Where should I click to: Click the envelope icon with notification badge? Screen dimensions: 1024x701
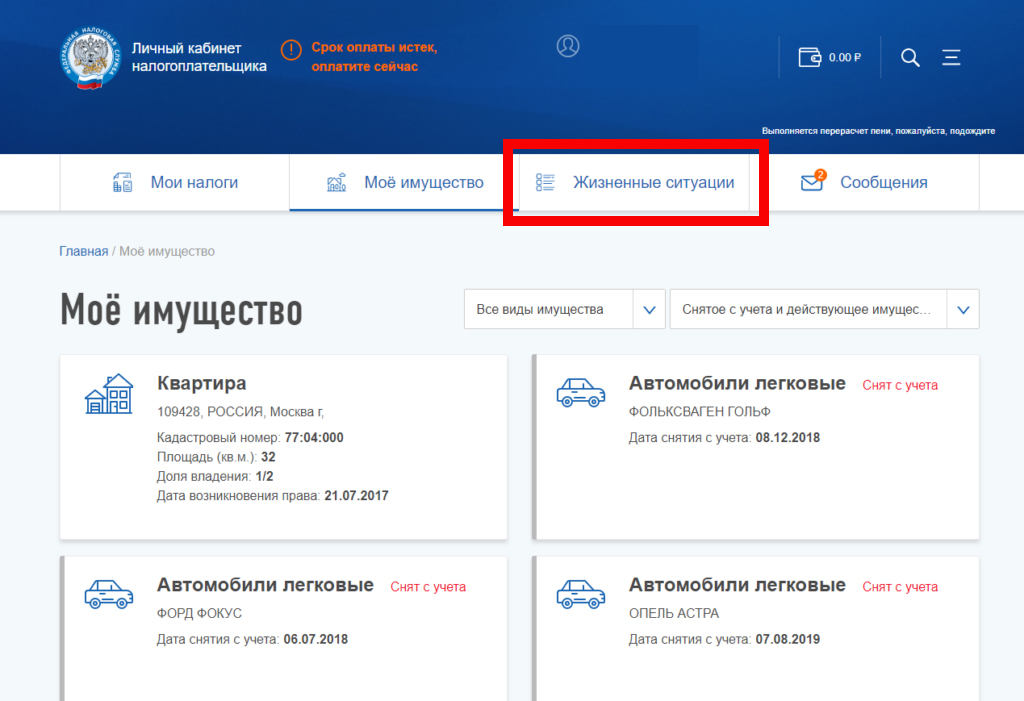[812, 182]
